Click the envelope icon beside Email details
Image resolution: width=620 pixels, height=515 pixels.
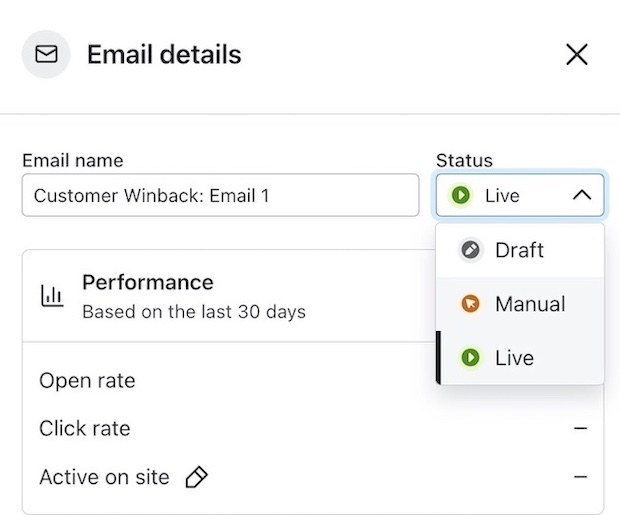pyautogui.click(x=46, y=54)
